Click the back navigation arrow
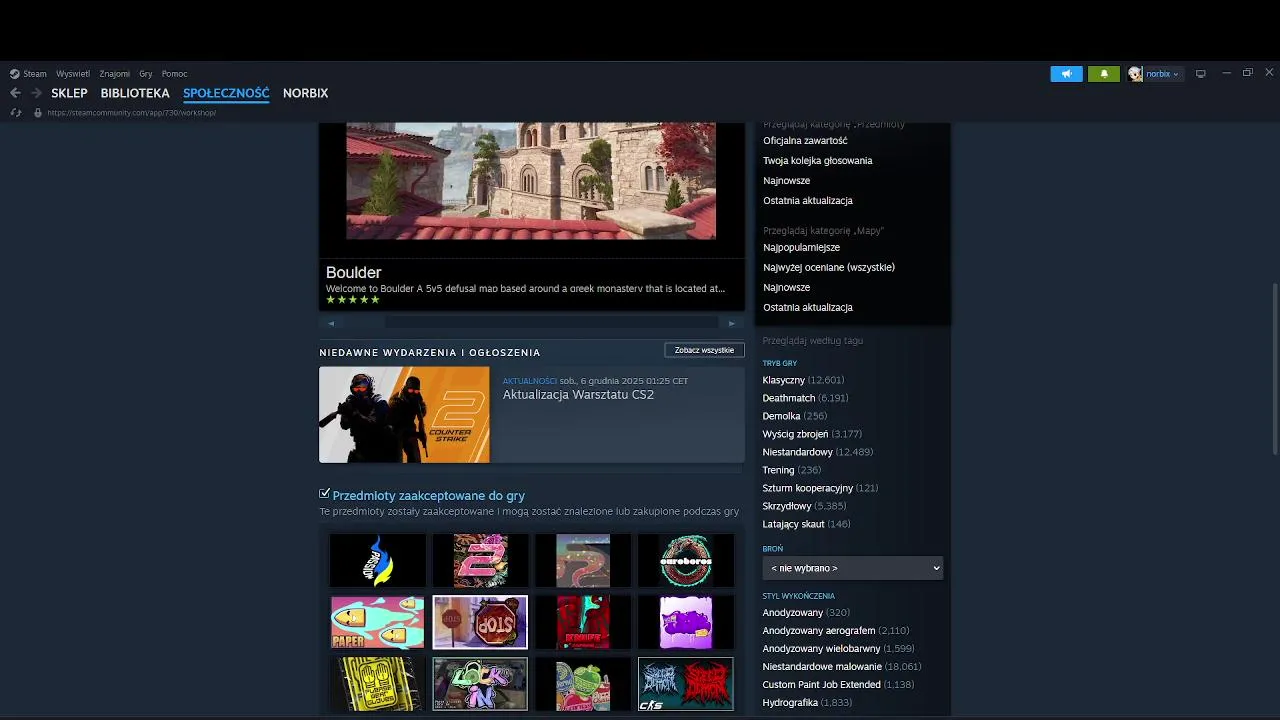 click(x=15, y=93)
